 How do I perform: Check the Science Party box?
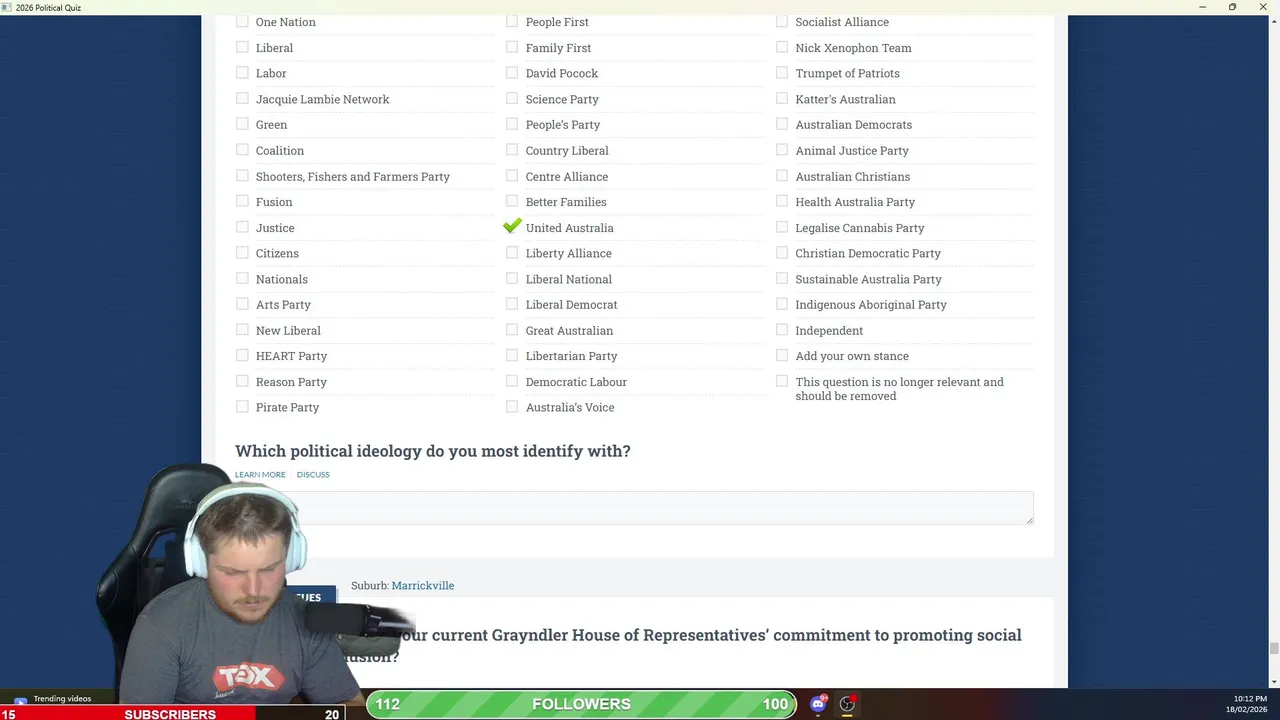(512, 98)
